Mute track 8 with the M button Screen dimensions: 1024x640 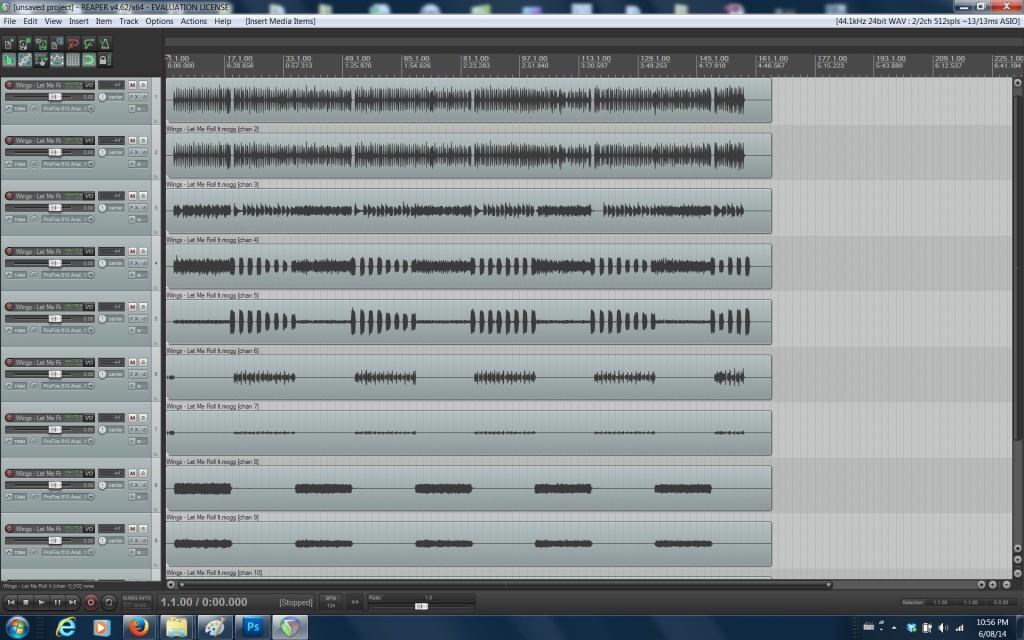[133, 473]
